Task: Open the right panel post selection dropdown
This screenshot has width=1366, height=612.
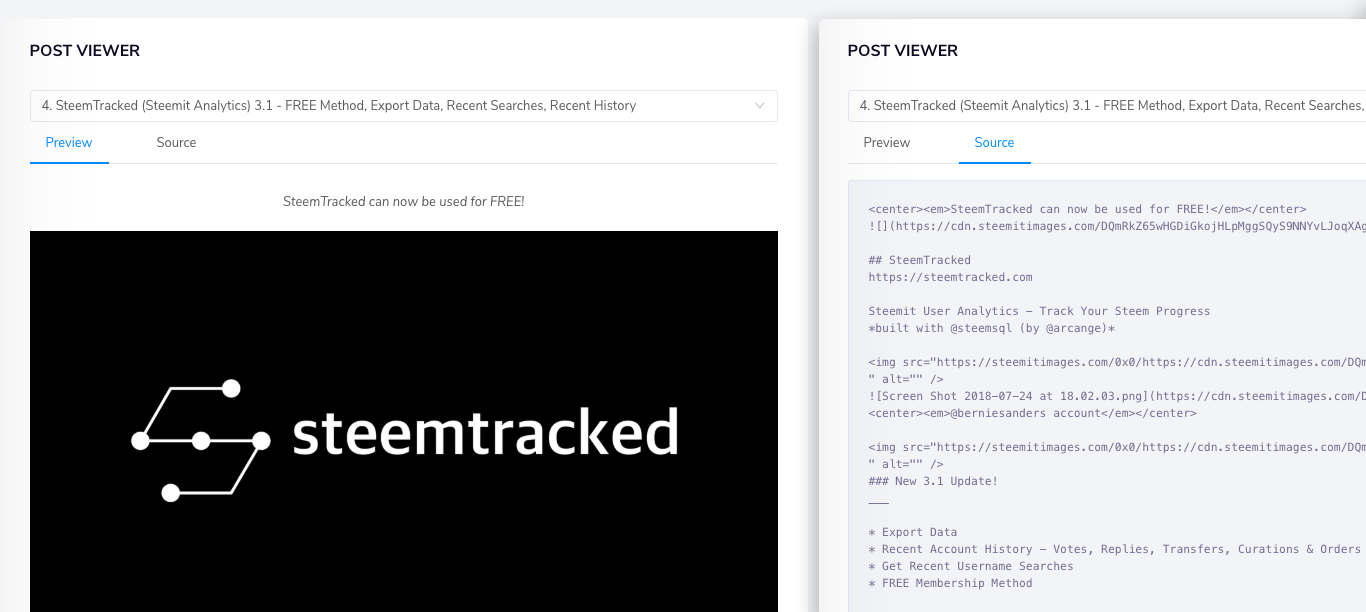Action: point(1107,106)
